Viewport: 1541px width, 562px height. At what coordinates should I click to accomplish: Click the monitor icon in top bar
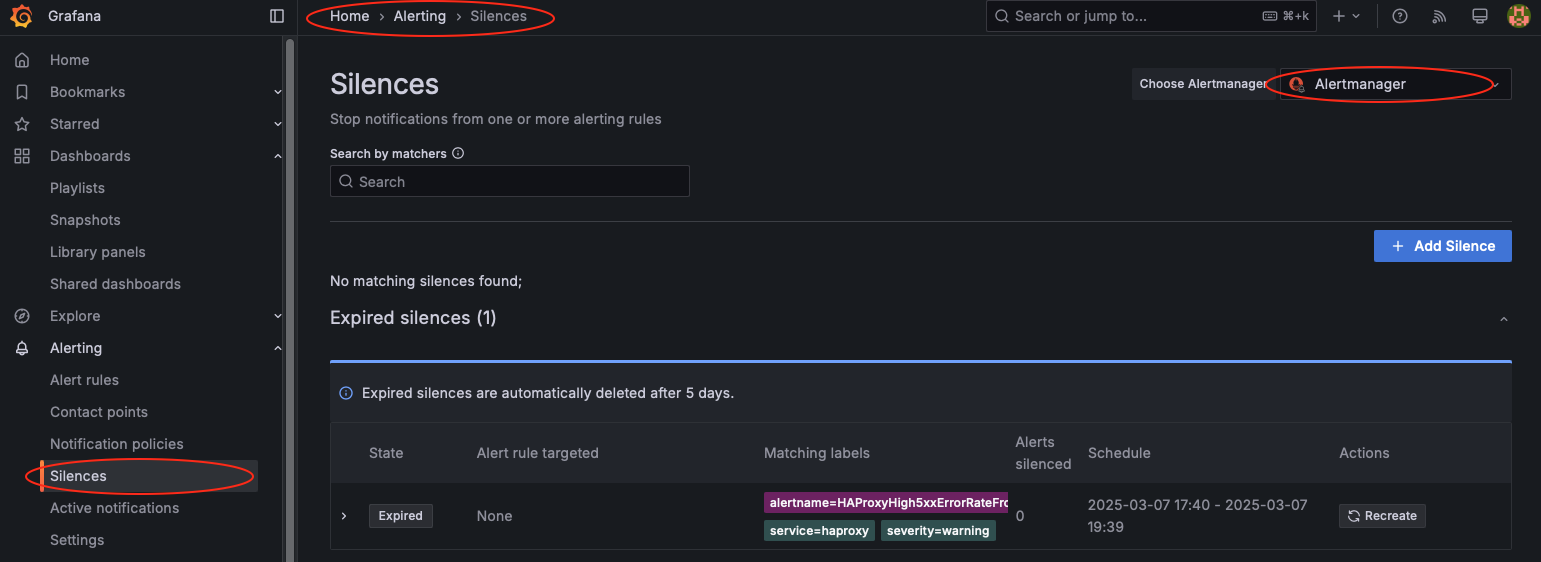tap(1480, 16)
